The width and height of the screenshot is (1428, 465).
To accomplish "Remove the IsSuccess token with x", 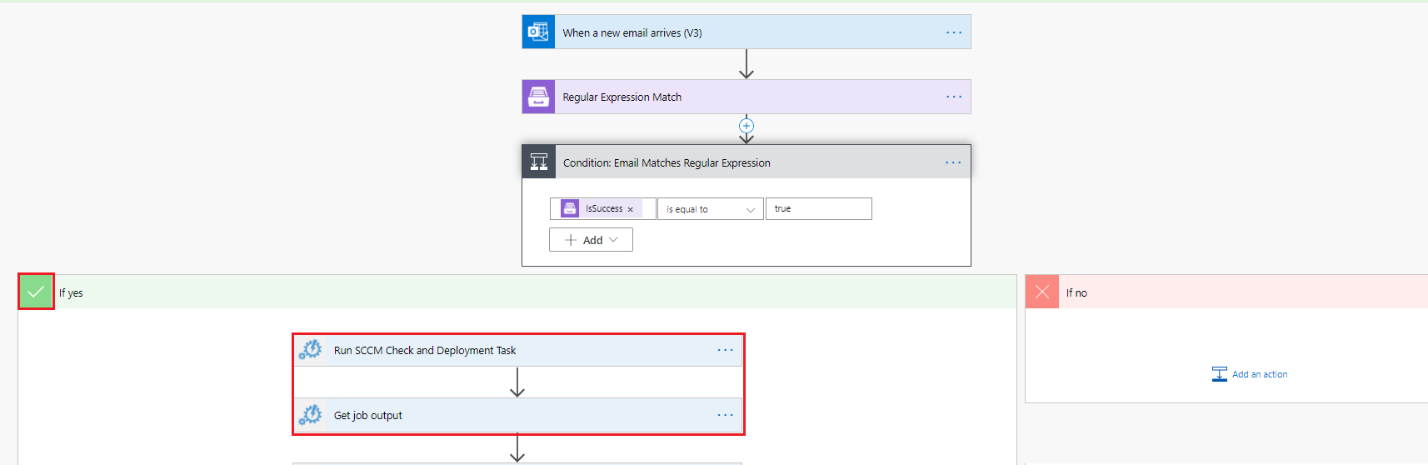I will [630, 209].
